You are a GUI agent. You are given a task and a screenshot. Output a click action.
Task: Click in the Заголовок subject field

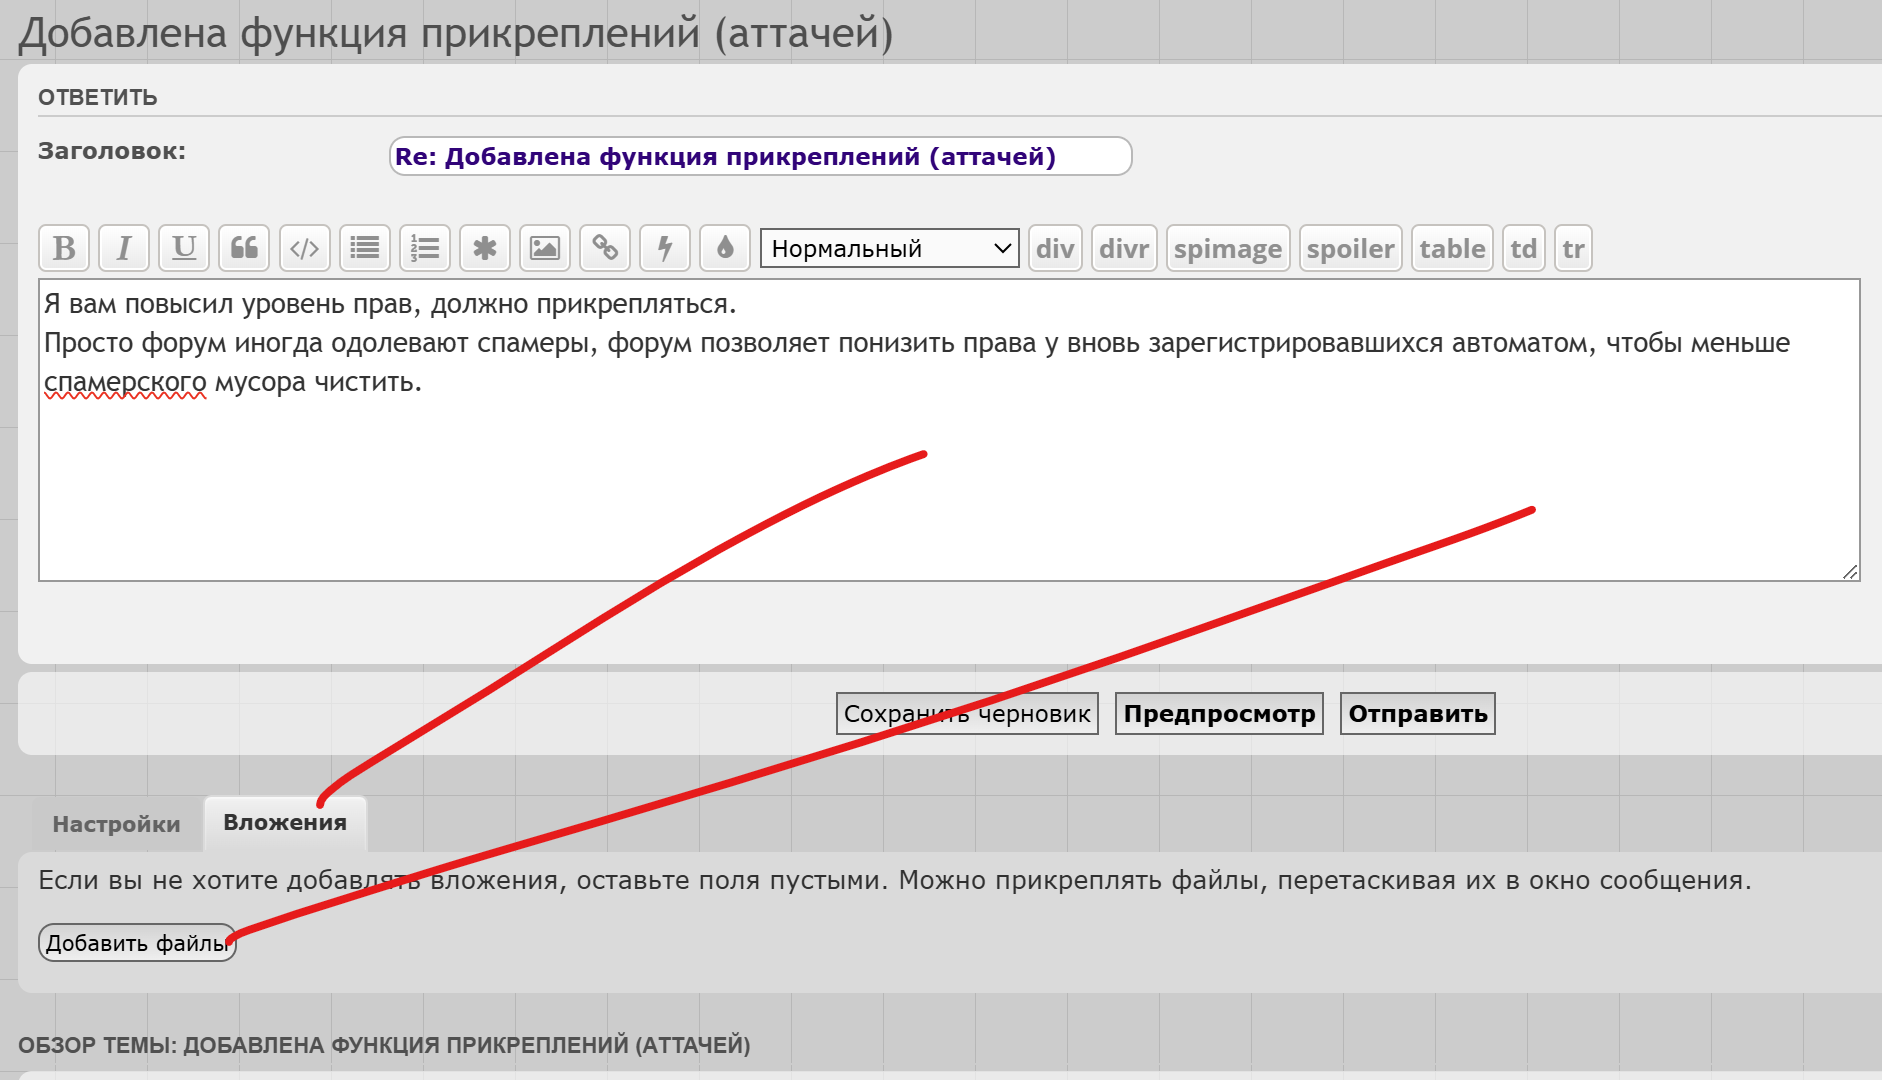pyautogui.click(x=760, y=156)
